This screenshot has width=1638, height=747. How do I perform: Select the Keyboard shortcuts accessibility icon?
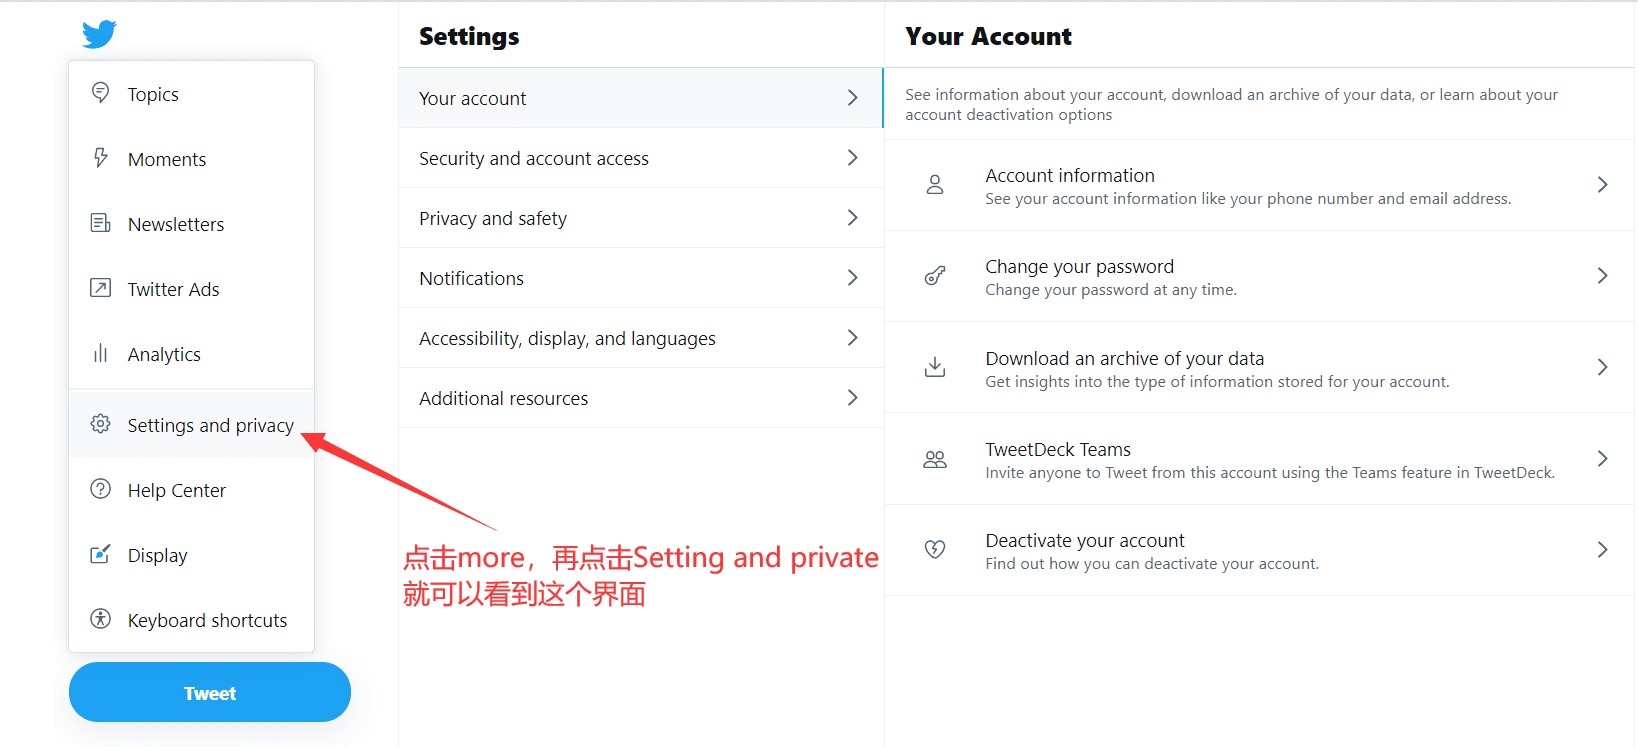pyautogui.click(x=100, y=619)
